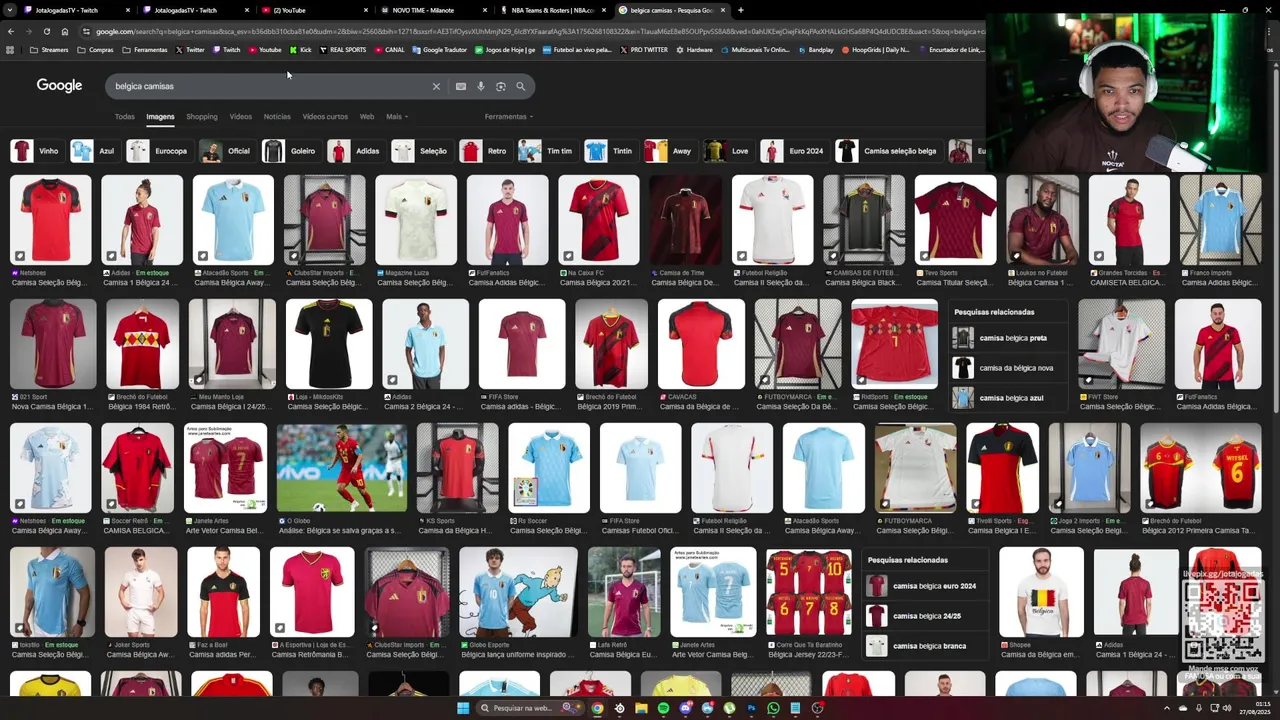Start voice search with microphone icon
The height and width of the screenshot is (720, 1280).
click(x=481, y=86)
